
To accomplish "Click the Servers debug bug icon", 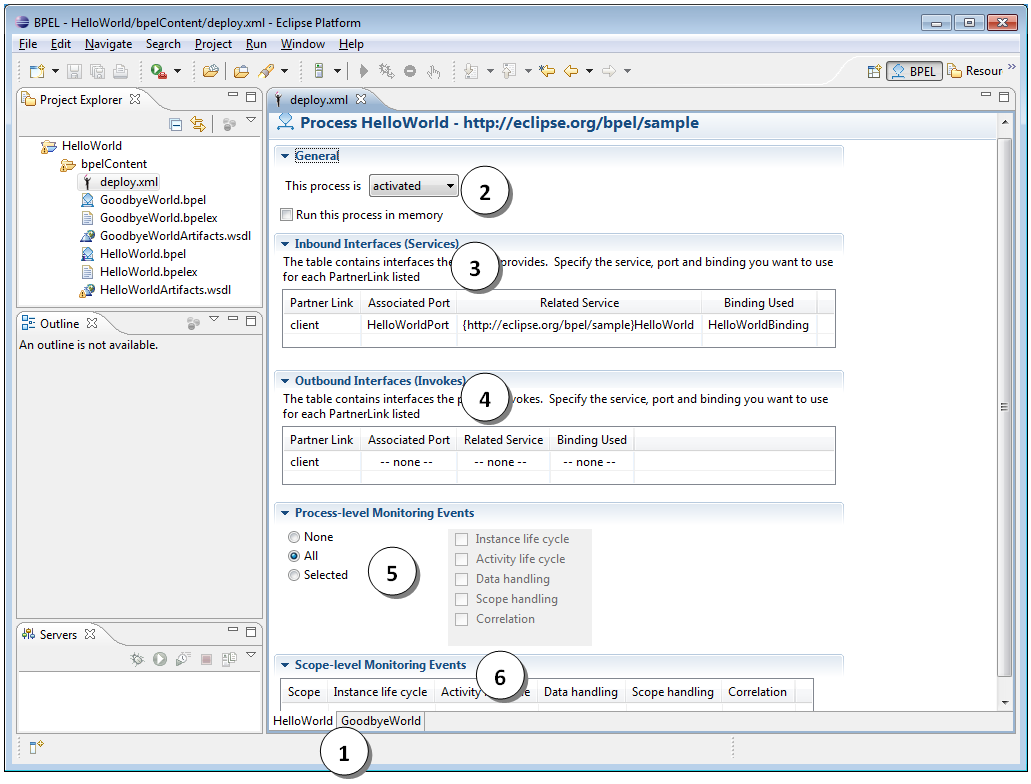I will click(x=137, y=659).
